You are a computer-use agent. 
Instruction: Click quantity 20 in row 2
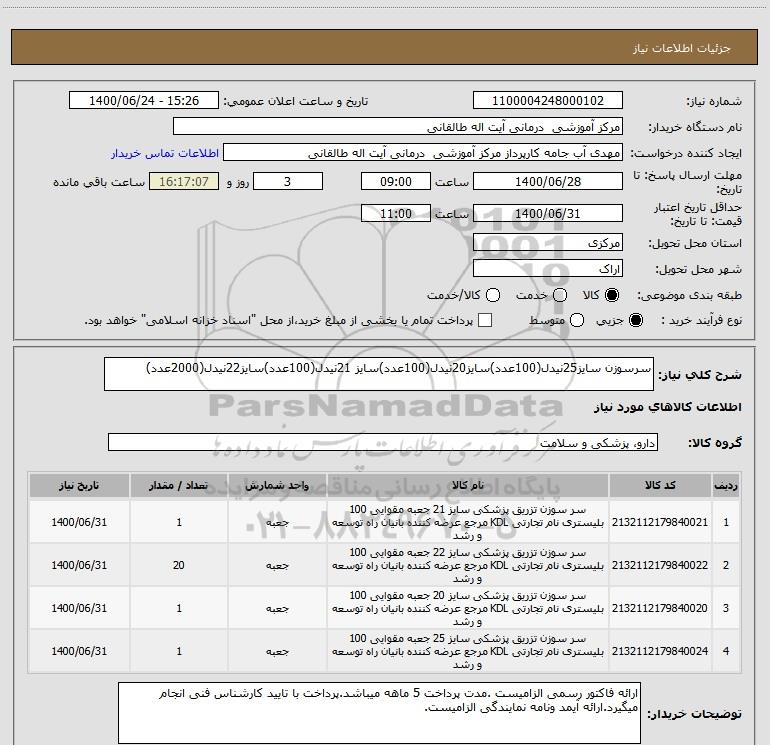179,565
